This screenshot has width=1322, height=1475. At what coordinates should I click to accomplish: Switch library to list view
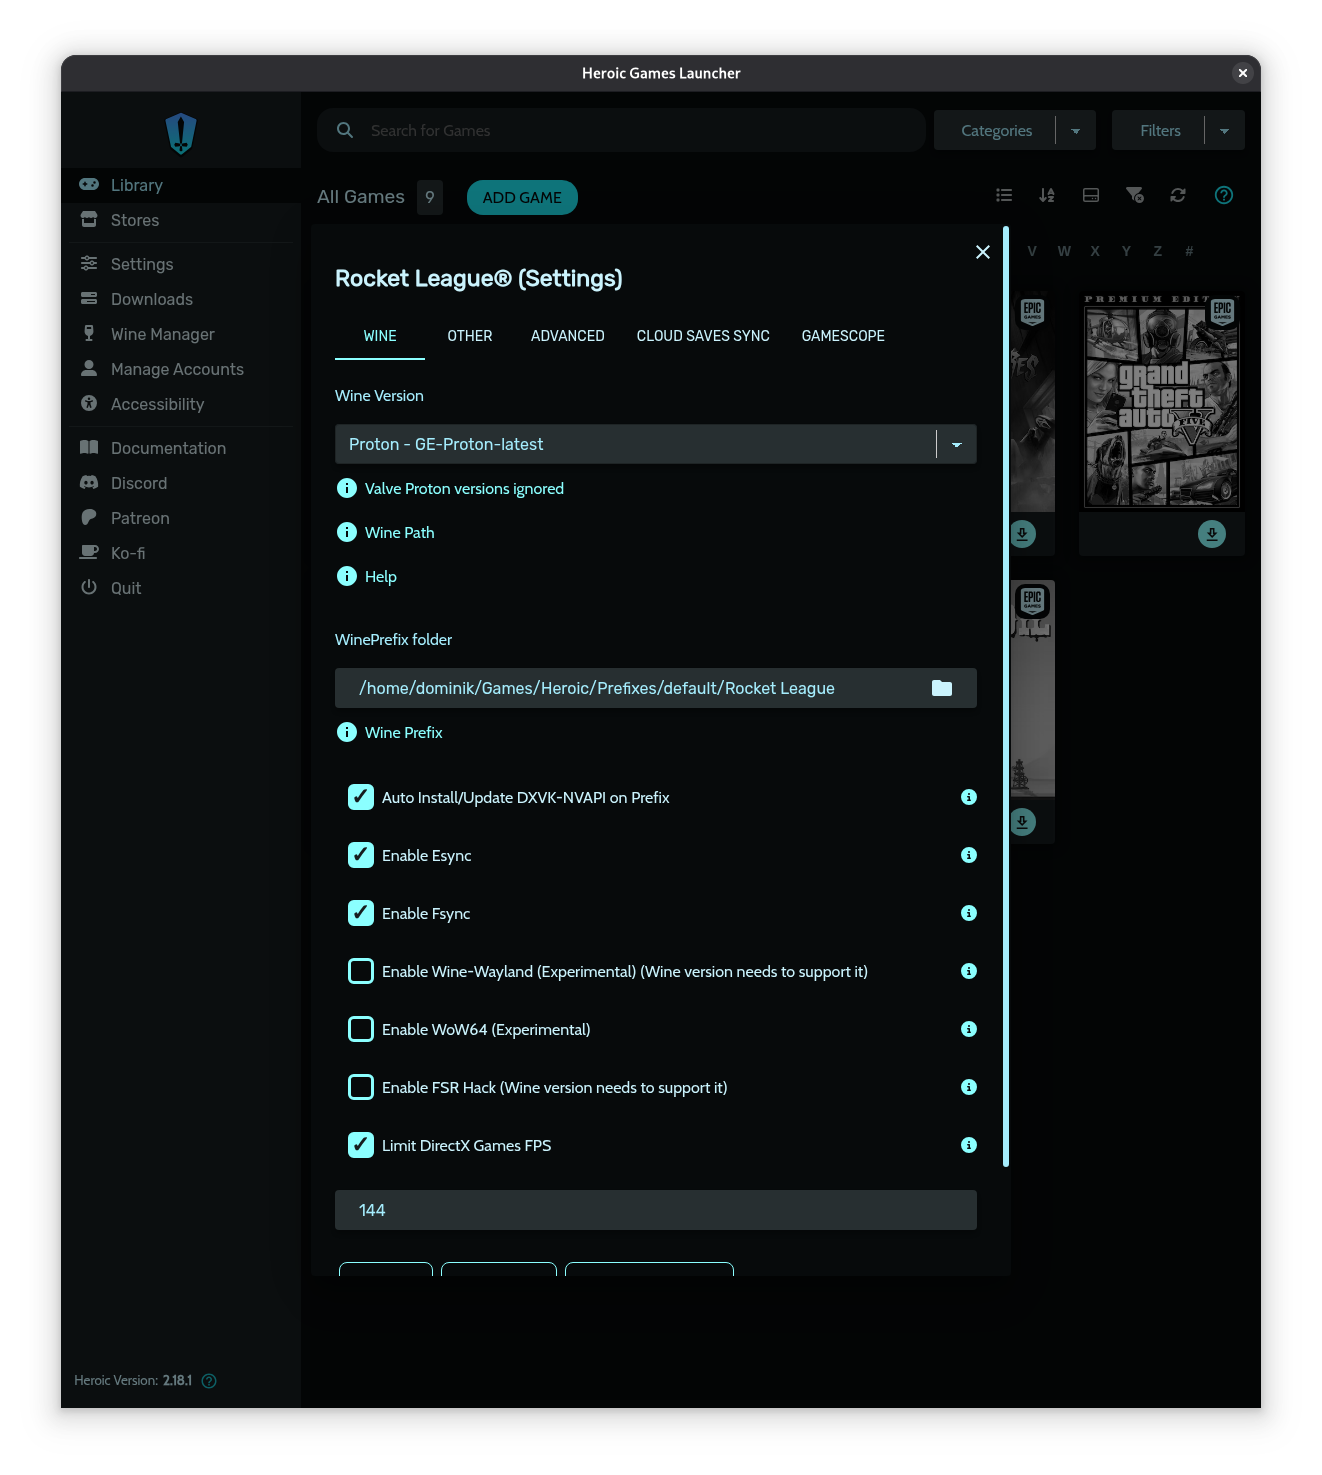coord(1004,195)
